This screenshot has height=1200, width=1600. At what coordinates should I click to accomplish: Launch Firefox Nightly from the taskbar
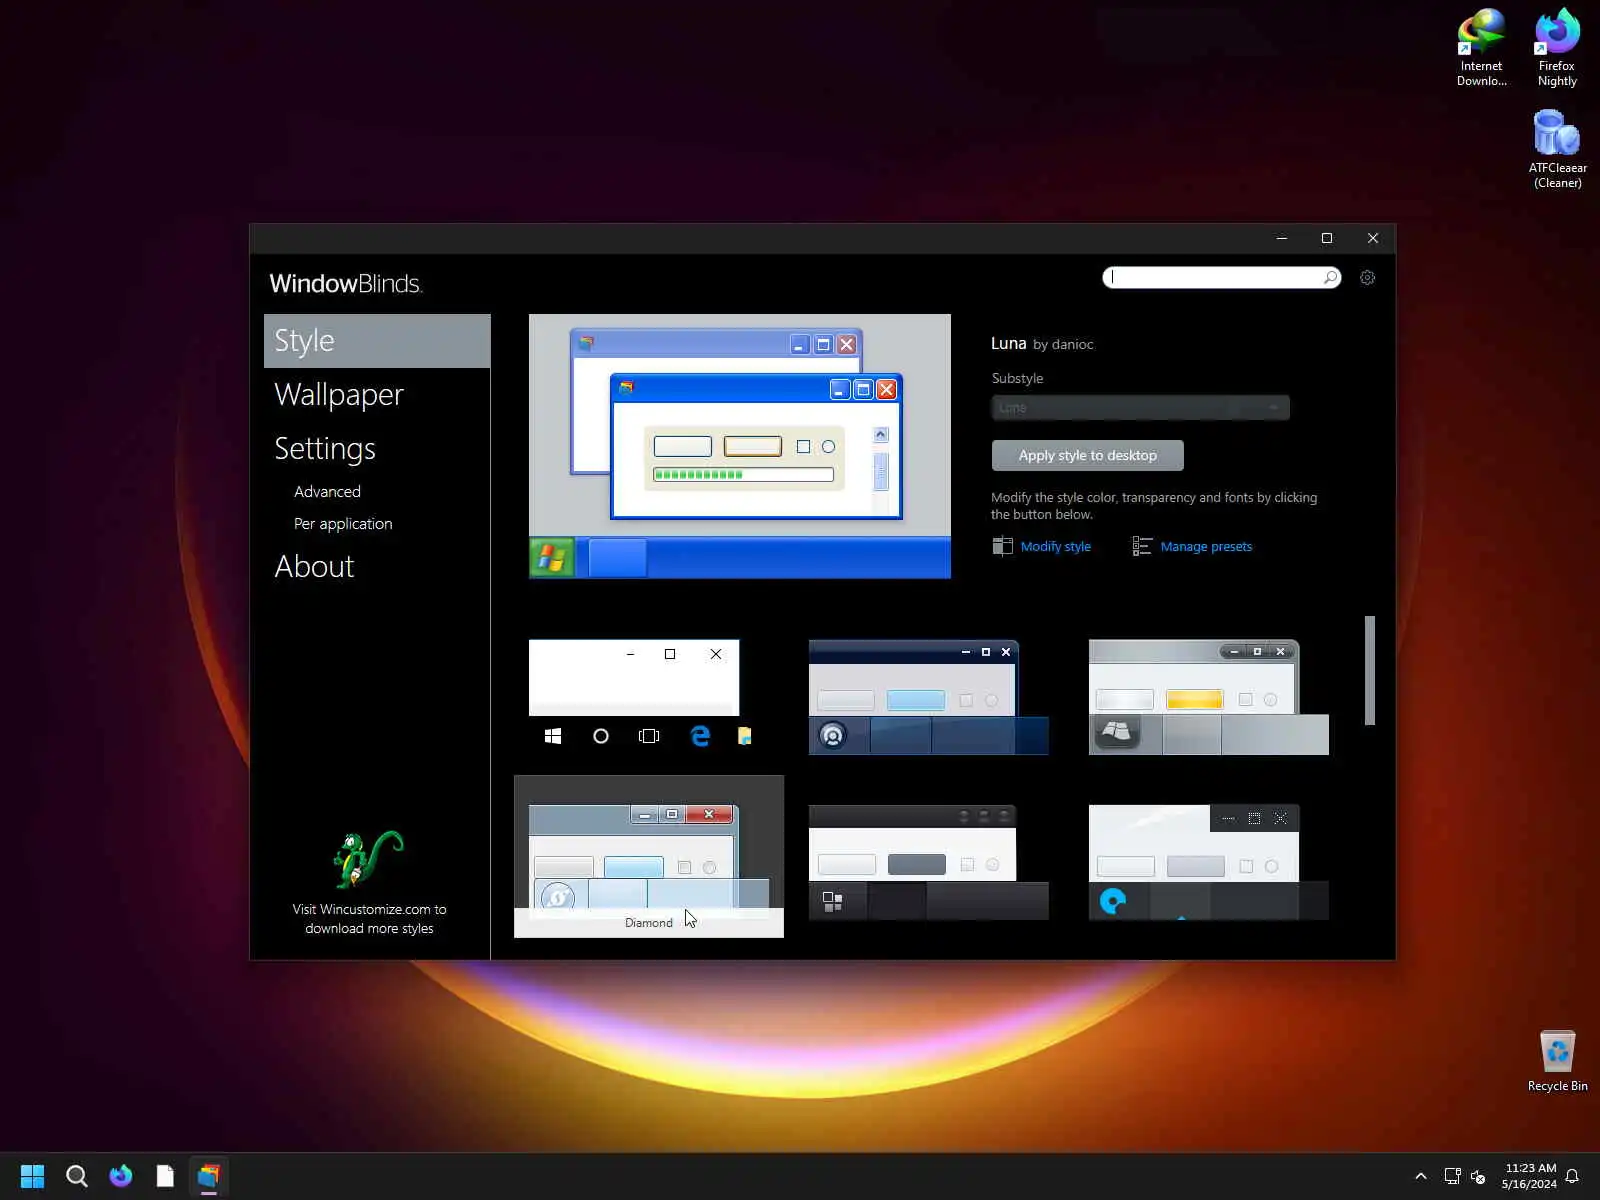click(120, 1176)
